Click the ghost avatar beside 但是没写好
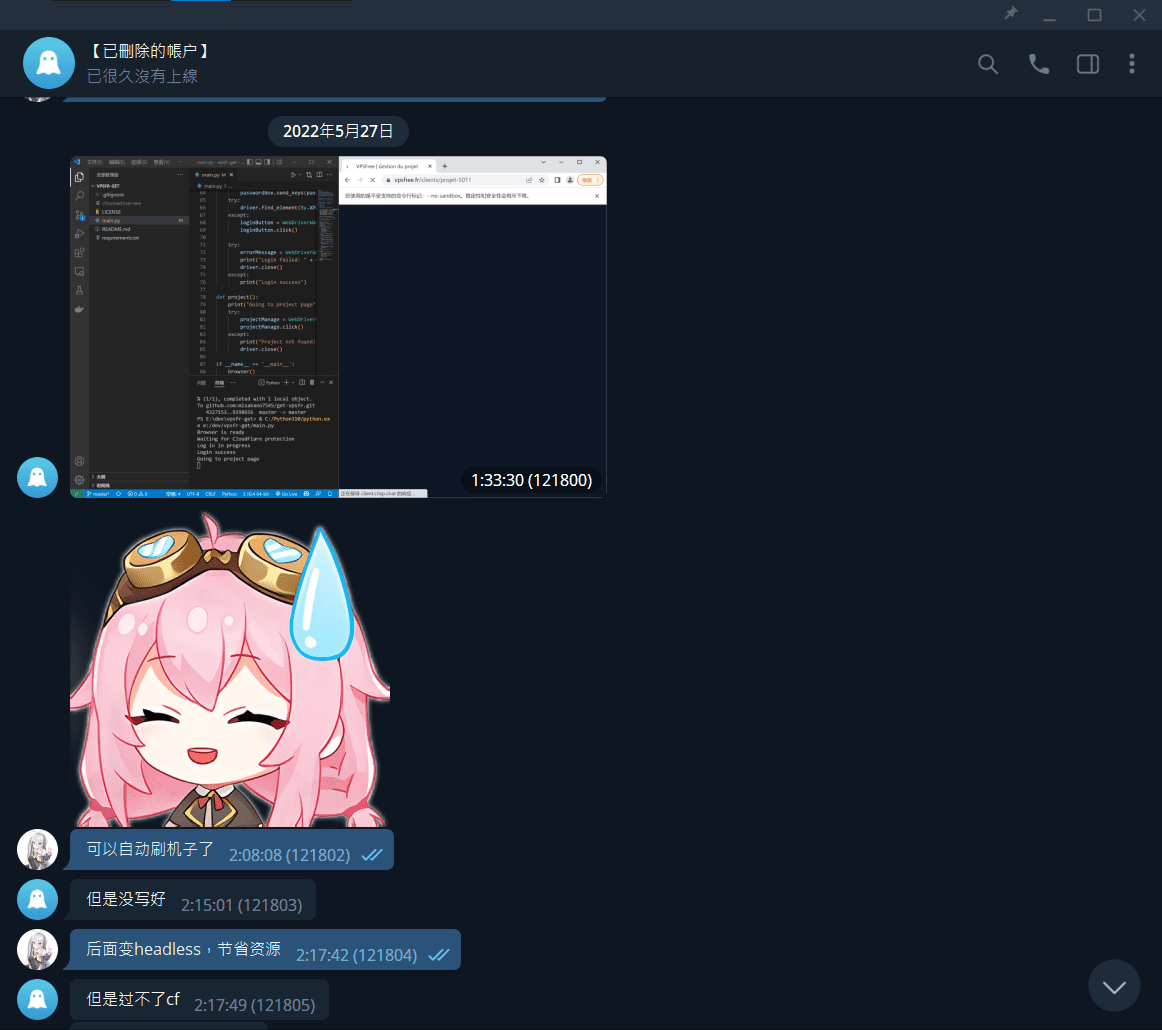The width and height of the screenshot is (1162, 1030). coord(38,900)
